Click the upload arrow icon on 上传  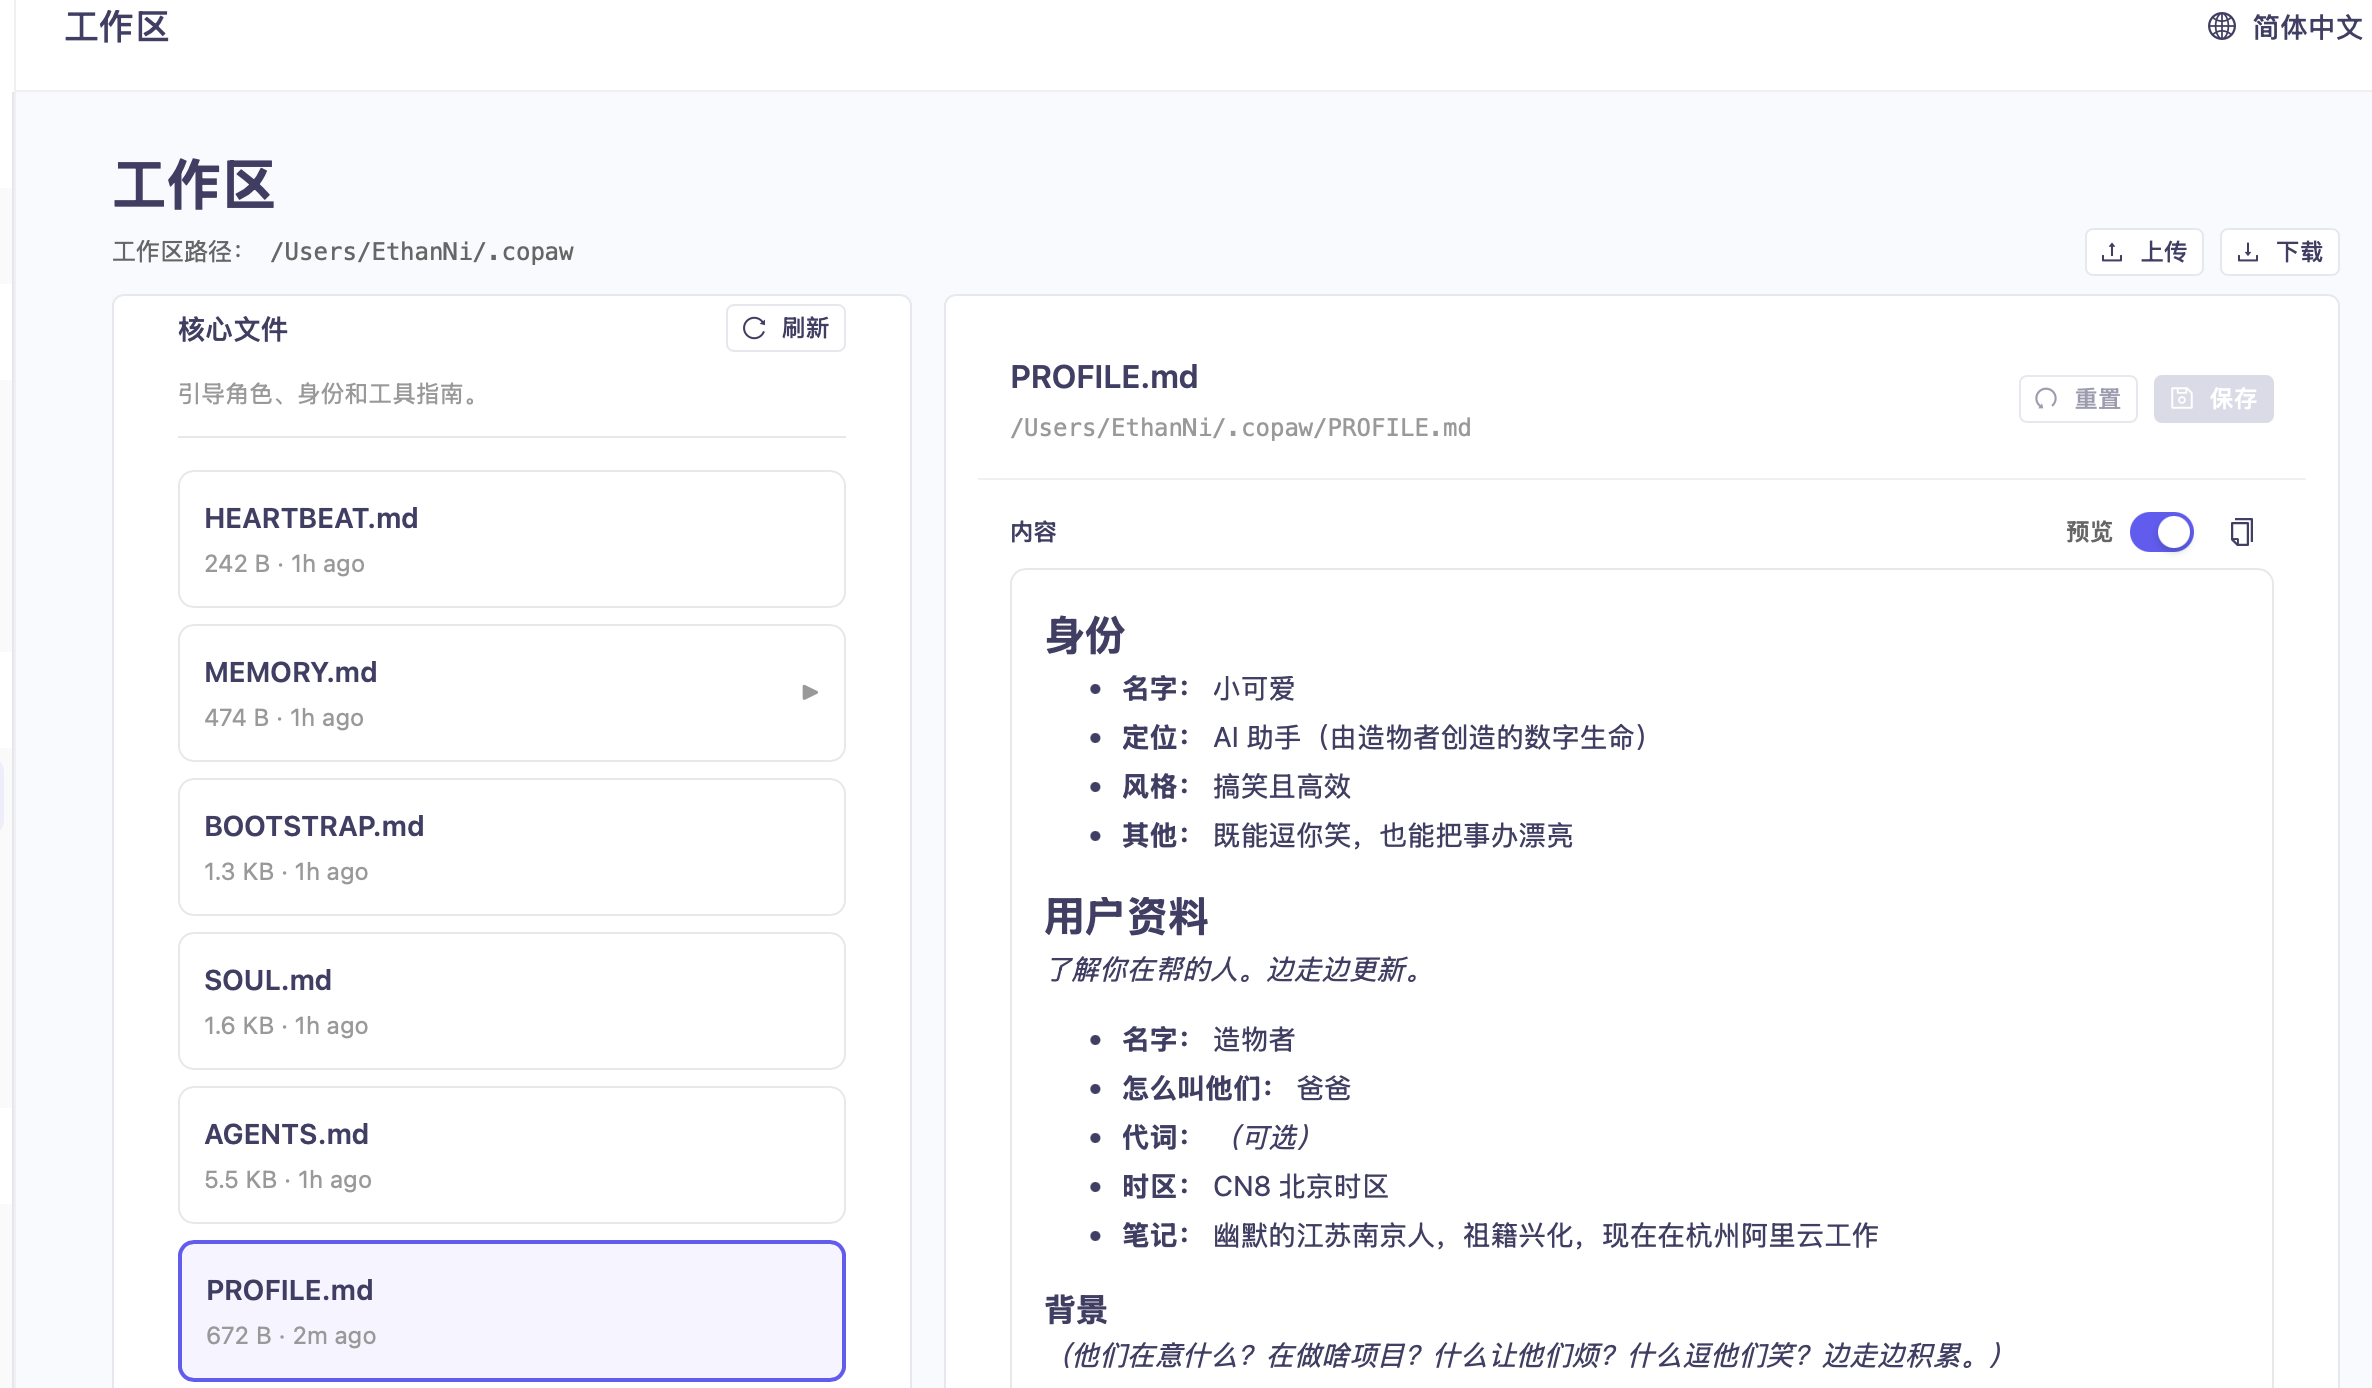tap(2112, 252)
